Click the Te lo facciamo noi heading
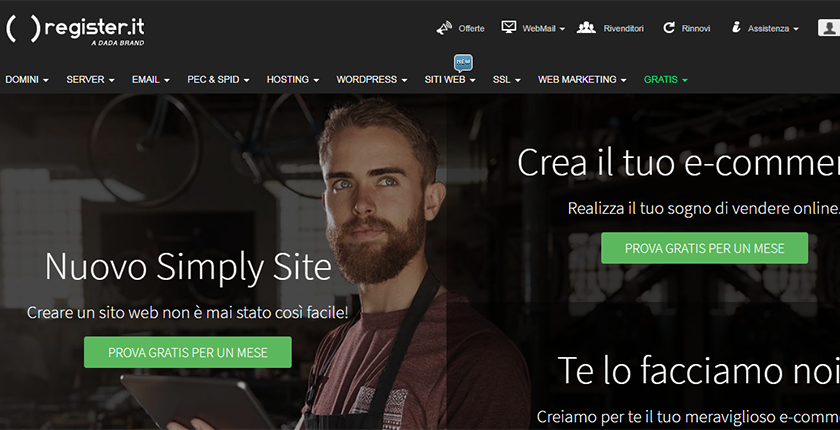The image size is (840, 430). [x=699, y=371]
